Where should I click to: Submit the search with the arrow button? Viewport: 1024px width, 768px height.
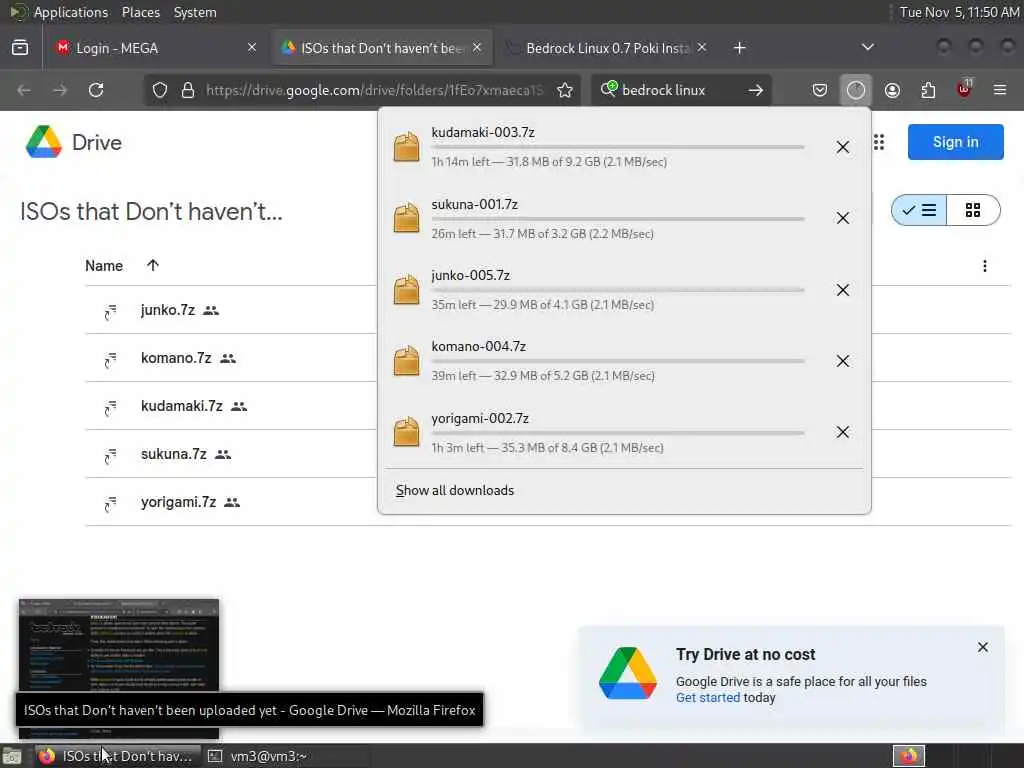click(756, 90)
